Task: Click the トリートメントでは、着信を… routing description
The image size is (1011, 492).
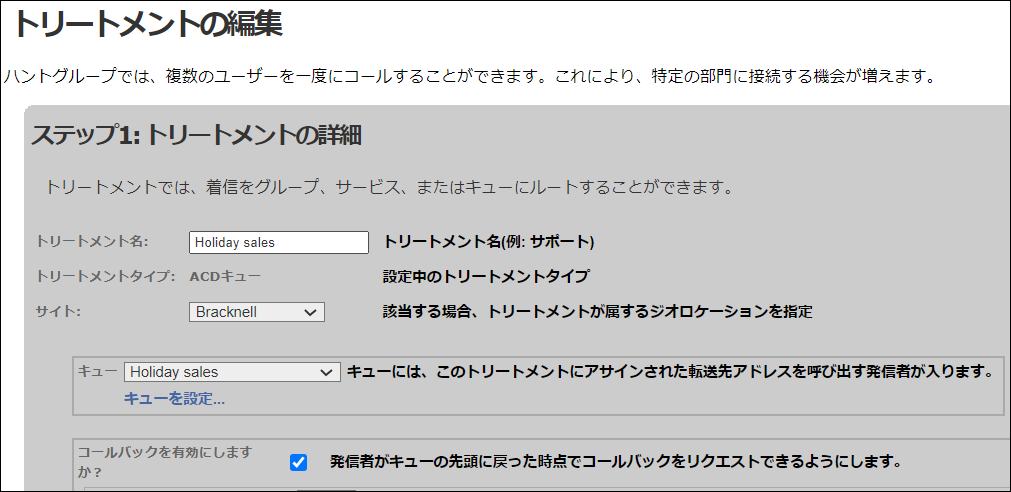Action: tap(390, 188)
